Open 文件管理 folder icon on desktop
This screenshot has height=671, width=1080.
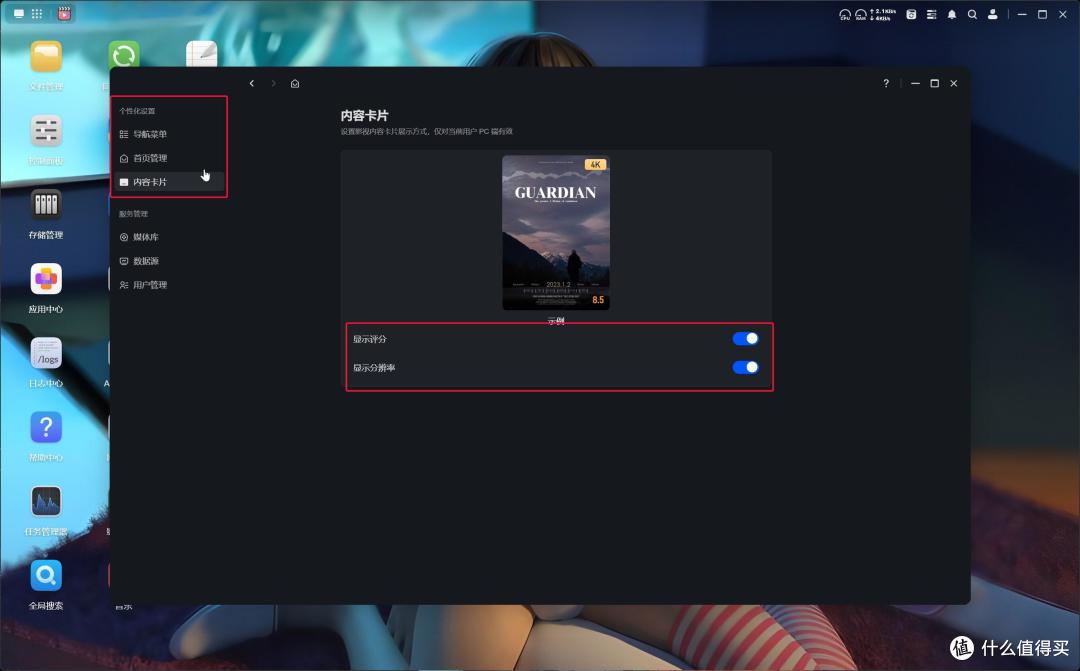click(x=46, y=56)
